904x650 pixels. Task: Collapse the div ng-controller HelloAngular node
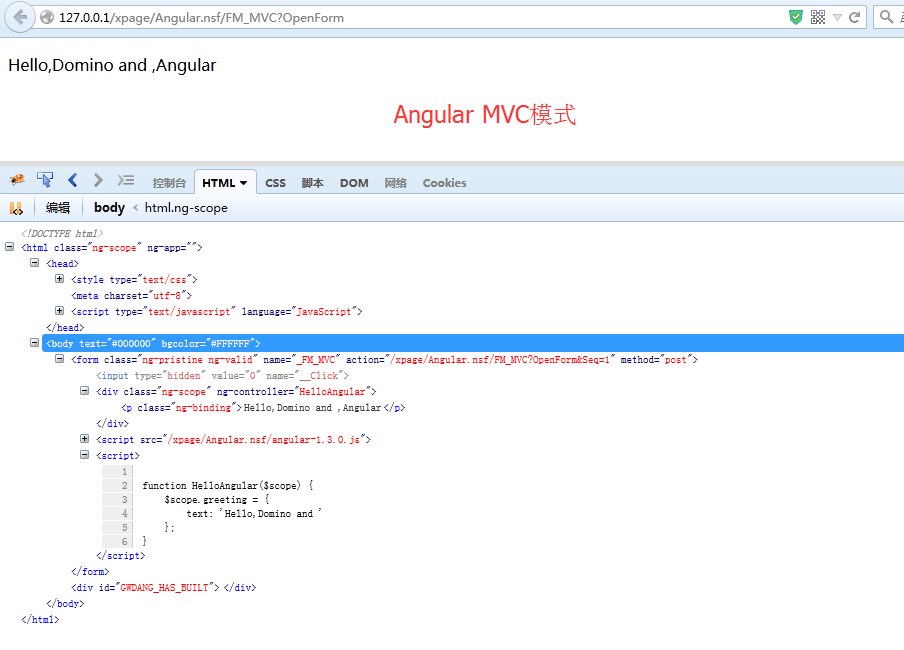point(84,391)
